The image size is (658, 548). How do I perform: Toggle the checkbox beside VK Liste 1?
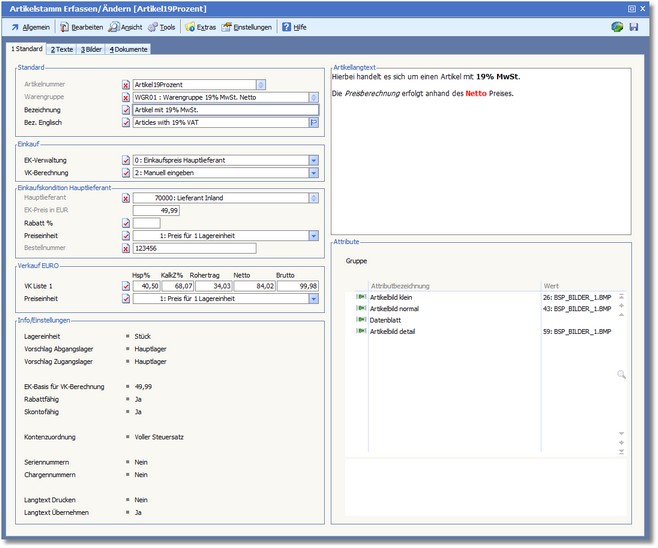[126, 286]
